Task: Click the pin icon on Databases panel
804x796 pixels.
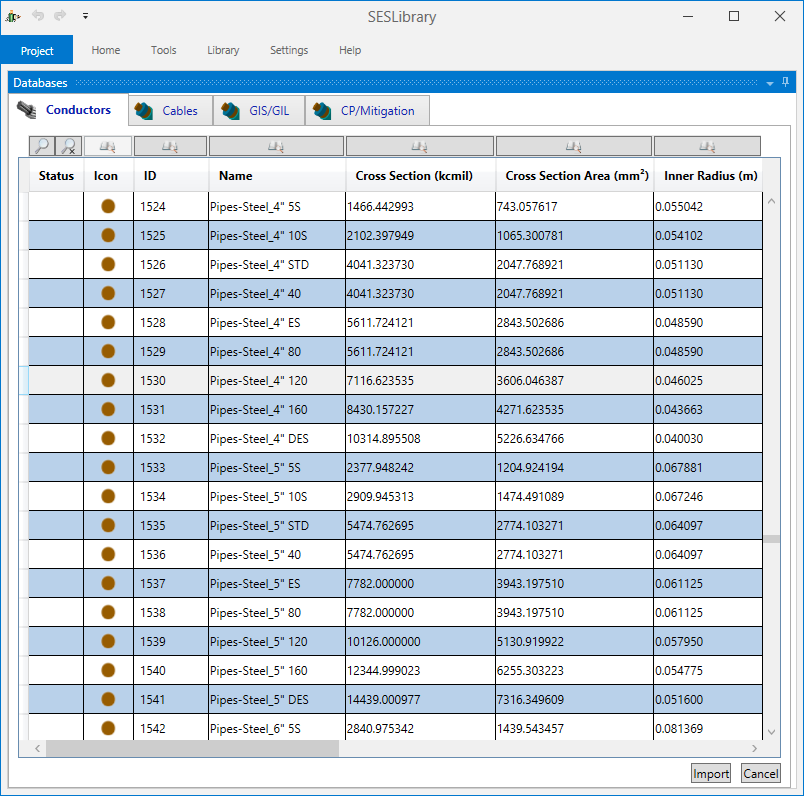Action: click(786, 82)
